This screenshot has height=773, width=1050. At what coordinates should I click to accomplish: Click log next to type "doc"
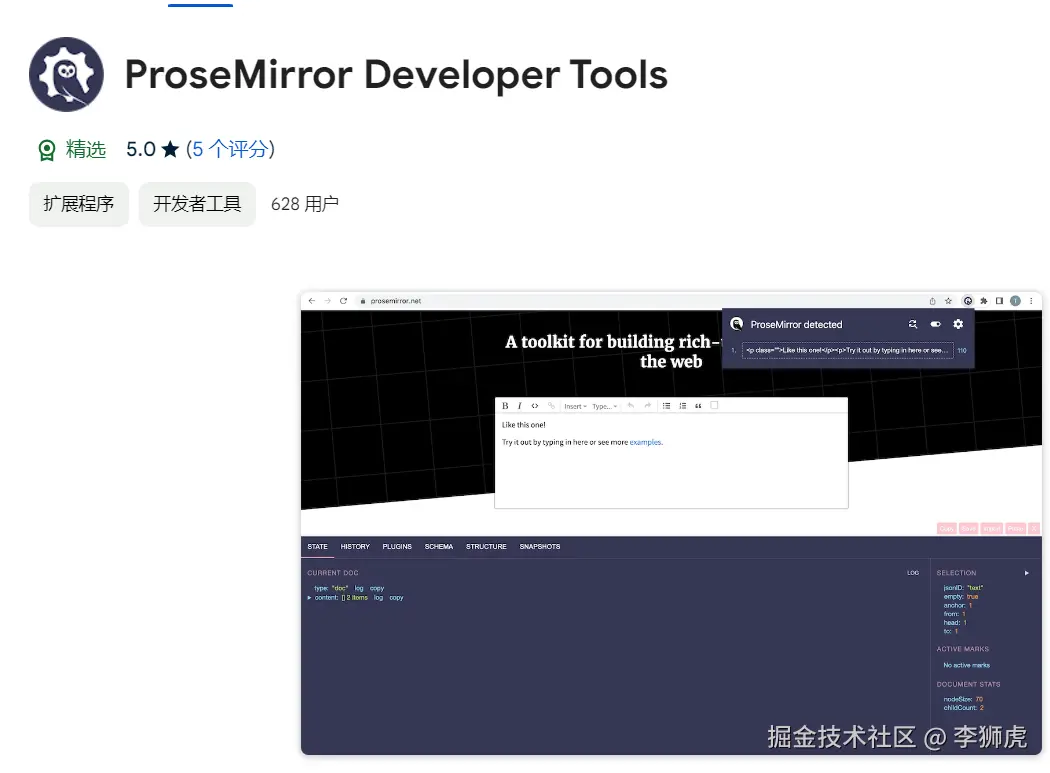click(359, 588)
